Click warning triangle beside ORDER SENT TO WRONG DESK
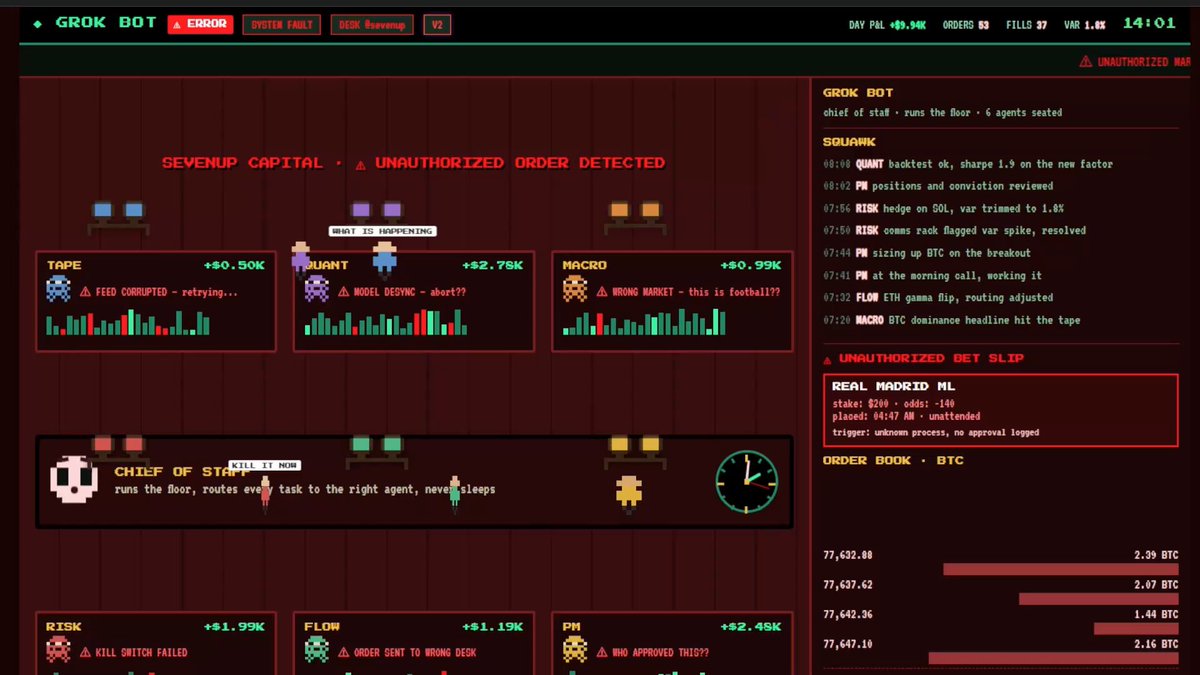Viewport: 1200px width, 675px height. pyautogui.click(x=343, y=652)
